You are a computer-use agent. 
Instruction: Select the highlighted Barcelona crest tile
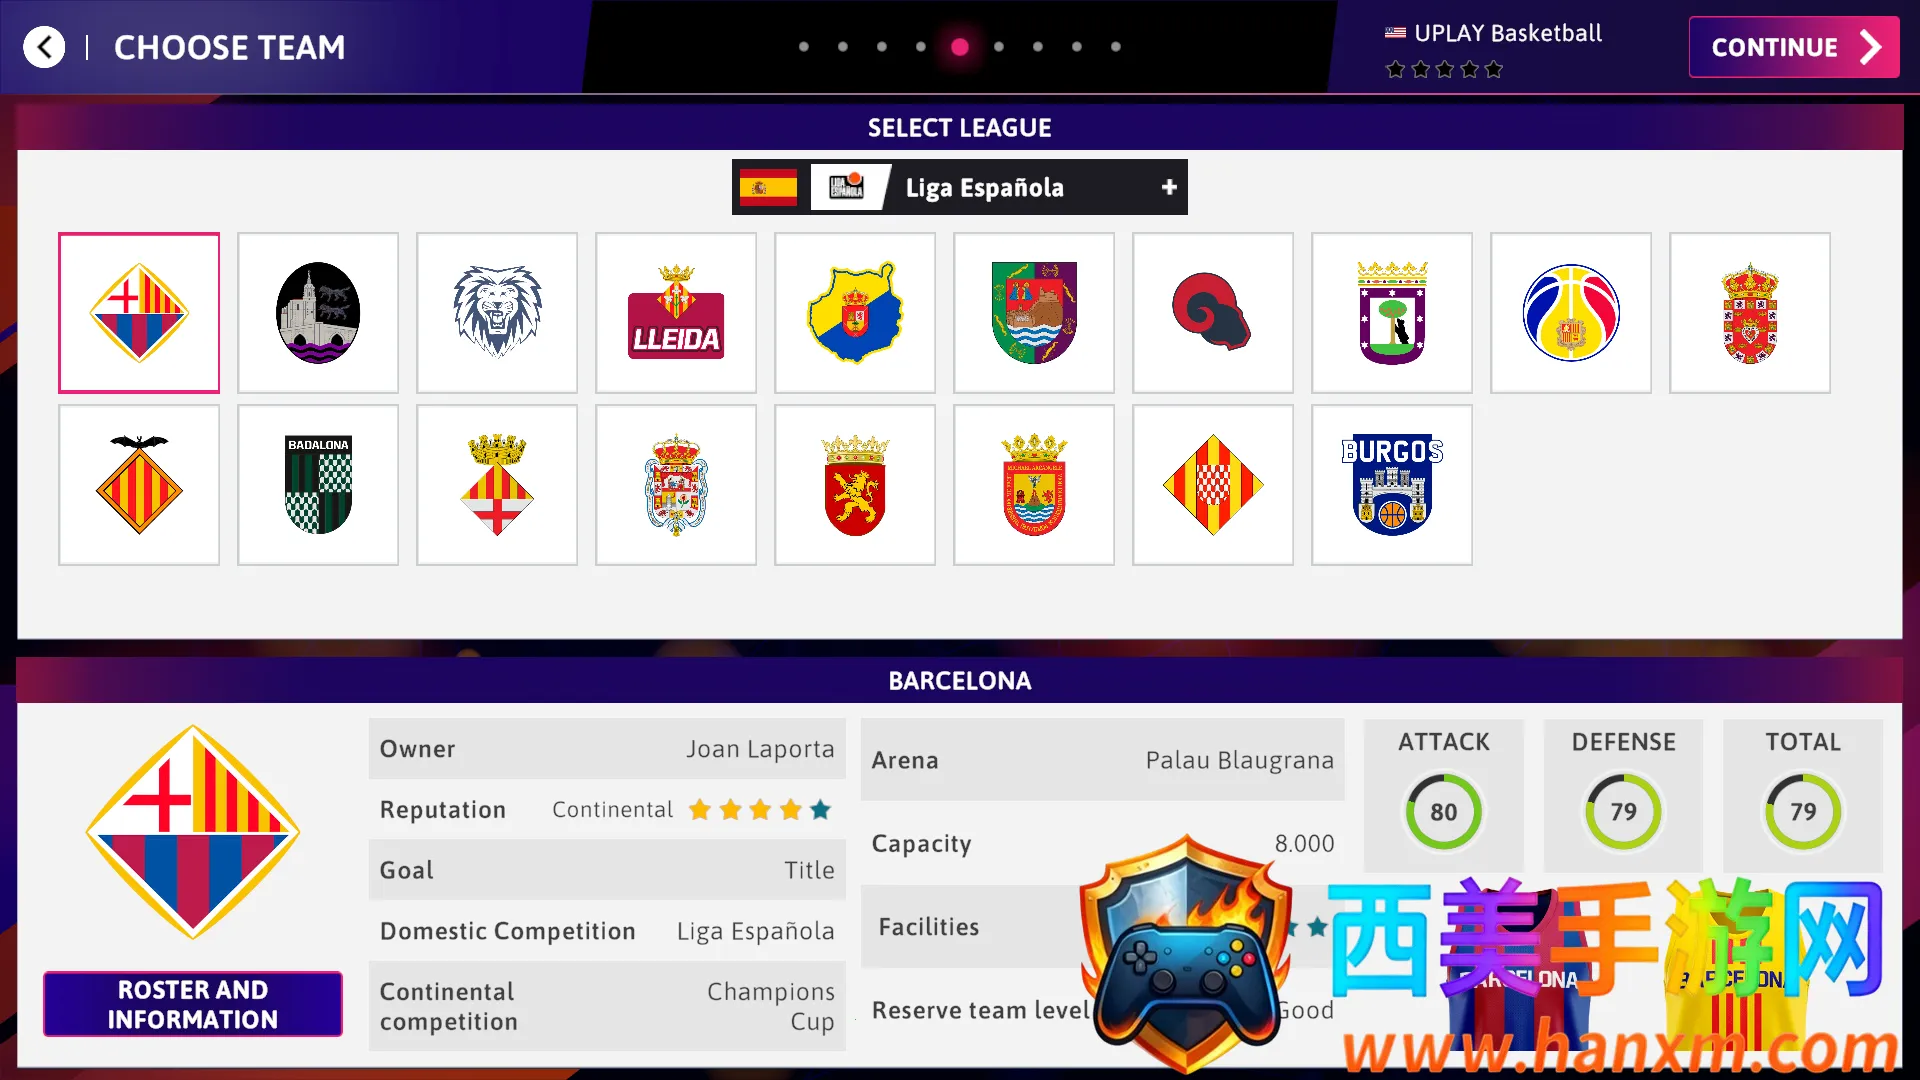[139, 313]
